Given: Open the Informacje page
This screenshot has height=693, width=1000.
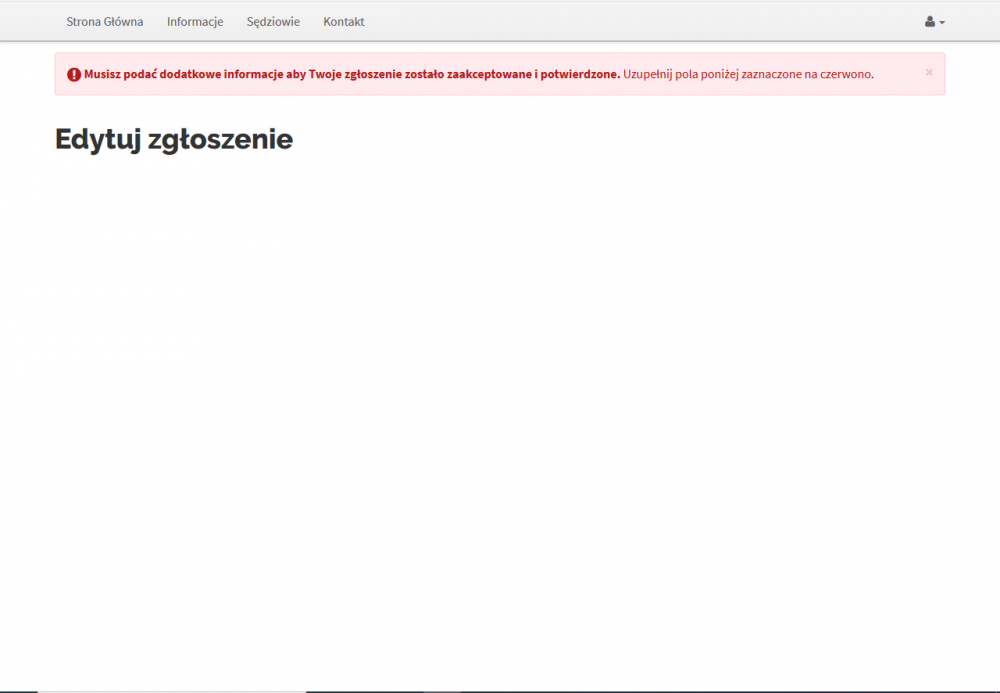Looking at the screenshot, I should click(x=195, y=22).
